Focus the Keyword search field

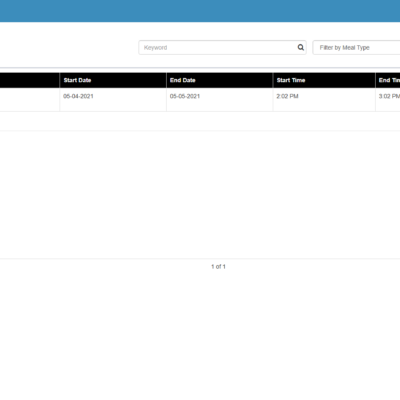pyautogui.click(x=222, y=47)
